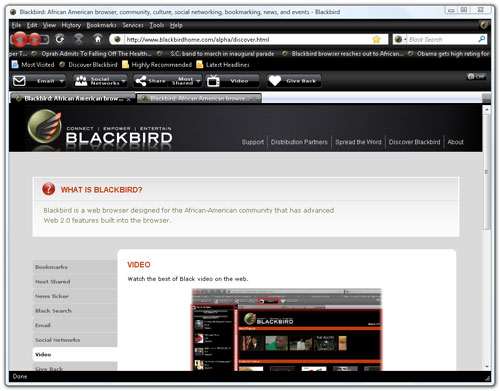
Task: Reload the page with refresh icon
Action: 60,39
